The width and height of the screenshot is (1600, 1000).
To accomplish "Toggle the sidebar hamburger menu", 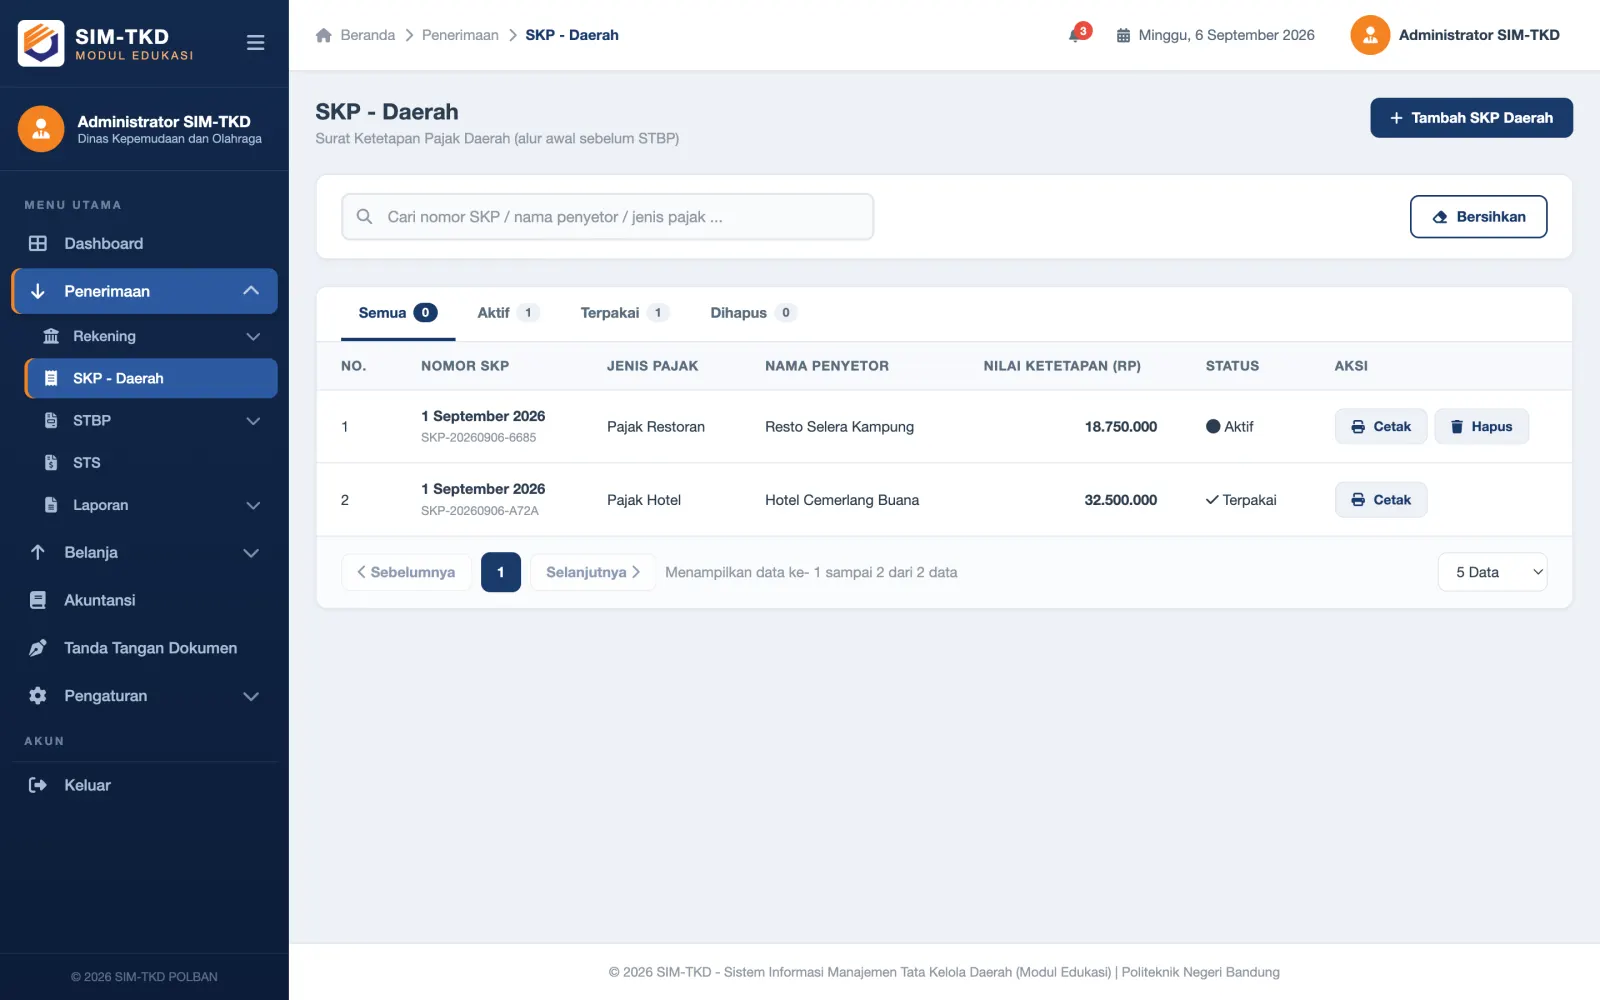I will click(255, 43).
